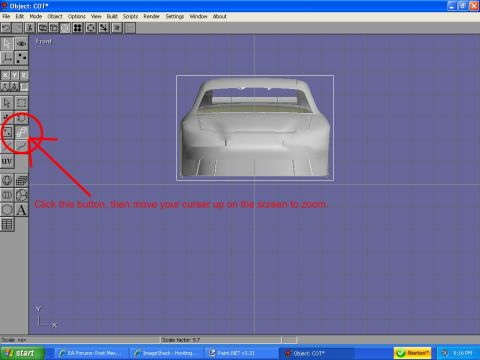Choose the Rotate tool

pyautogui.click(x=21, y=118)
